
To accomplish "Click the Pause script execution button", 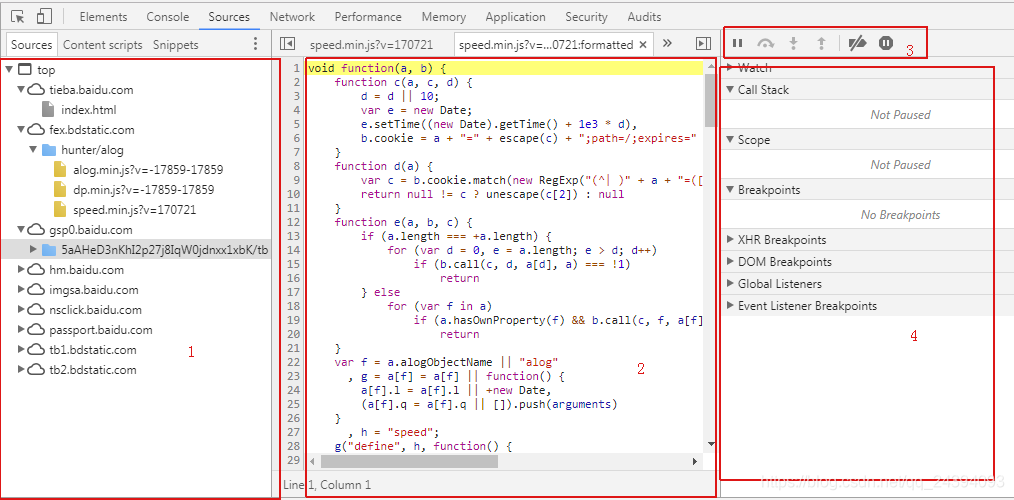I will [x=737, y=43].
